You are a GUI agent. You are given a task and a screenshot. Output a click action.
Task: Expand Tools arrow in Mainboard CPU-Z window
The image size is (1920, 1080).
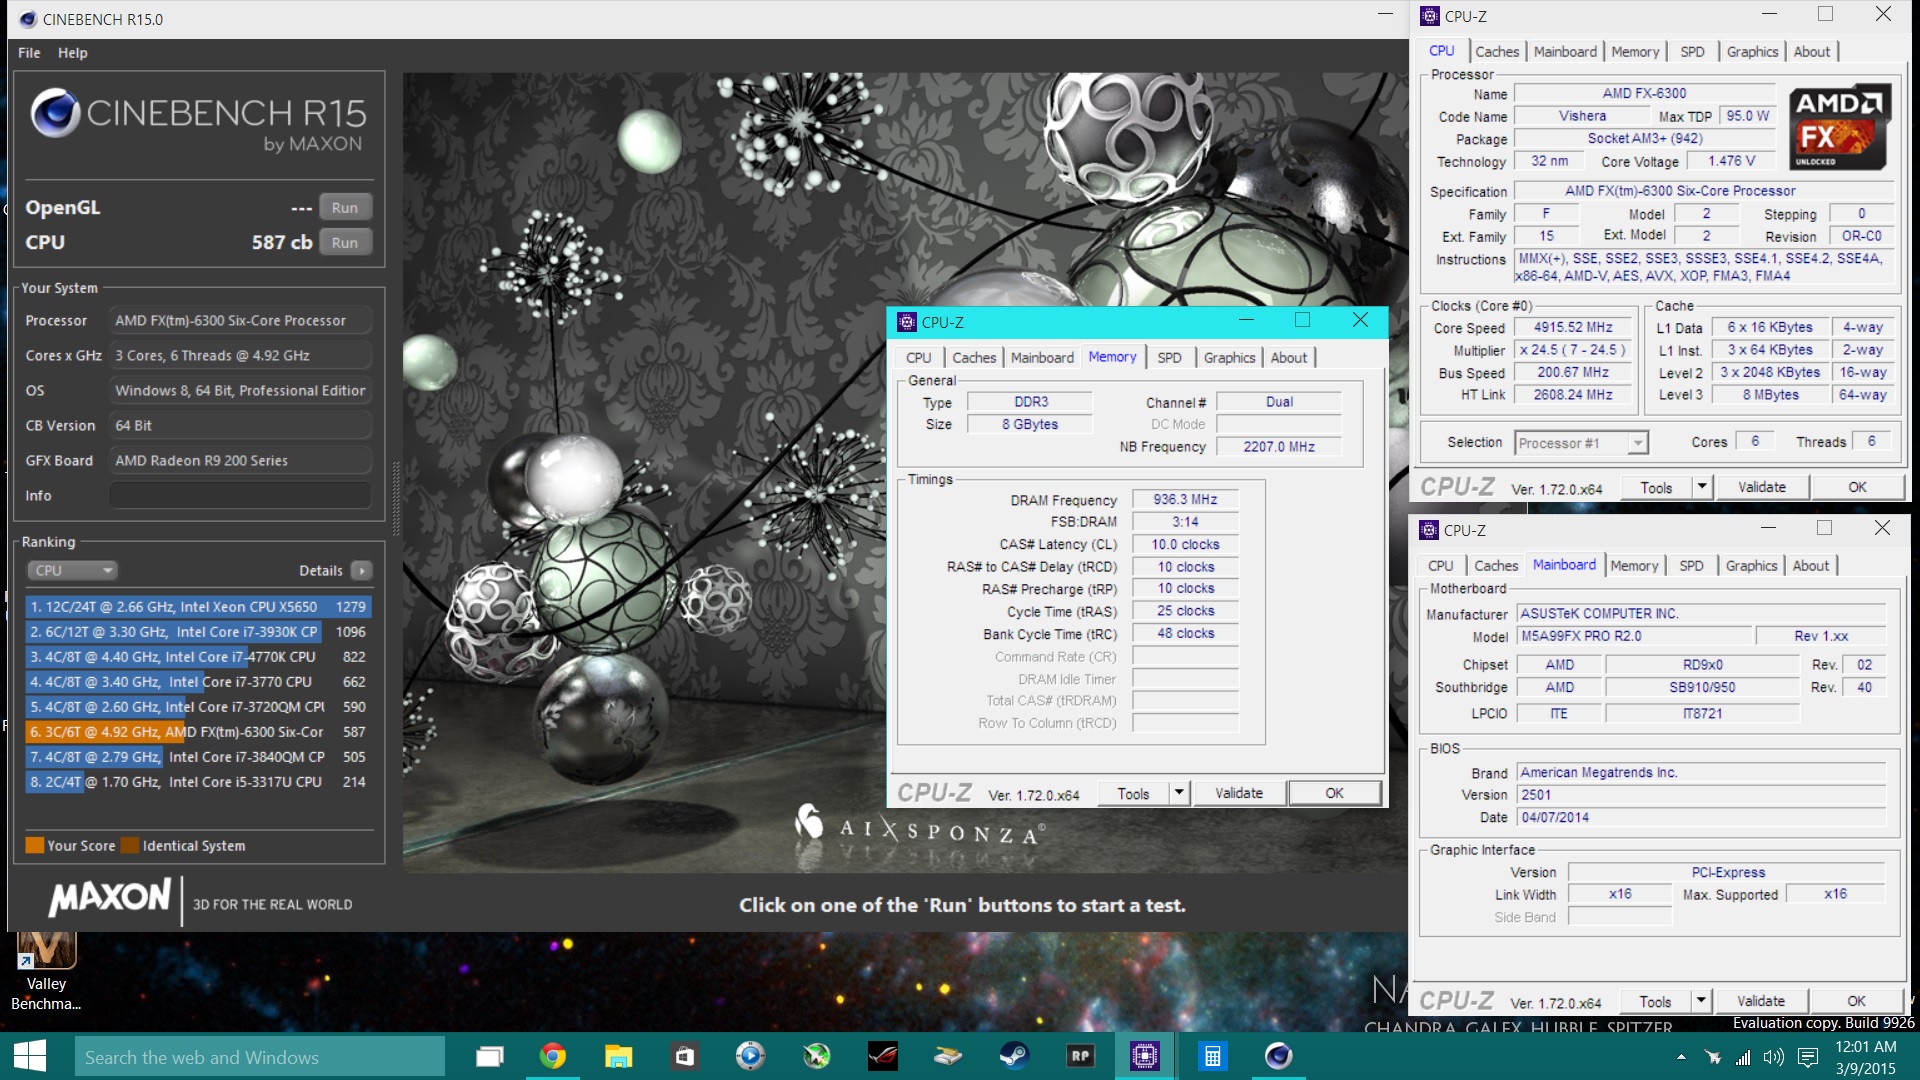coord(1701,1002)
